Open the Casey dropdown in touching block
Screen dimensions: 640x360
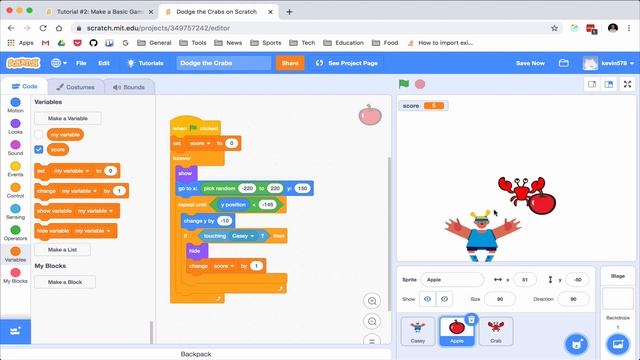pyautogui.click(x=243, y=236)
